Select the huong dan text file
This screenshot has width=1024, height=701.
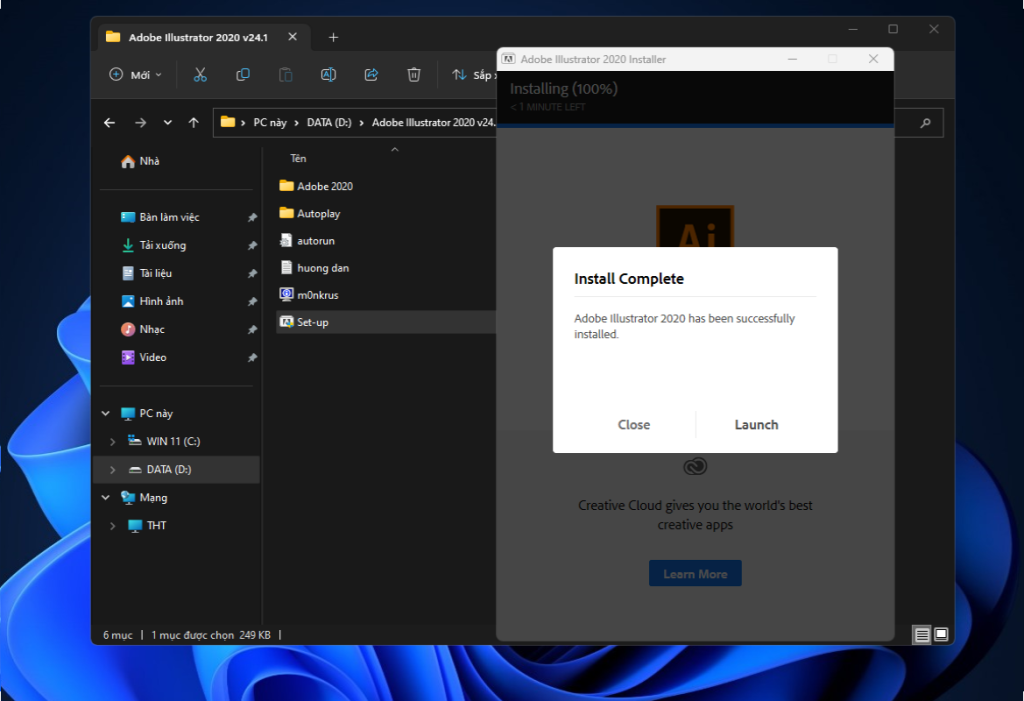314,268
